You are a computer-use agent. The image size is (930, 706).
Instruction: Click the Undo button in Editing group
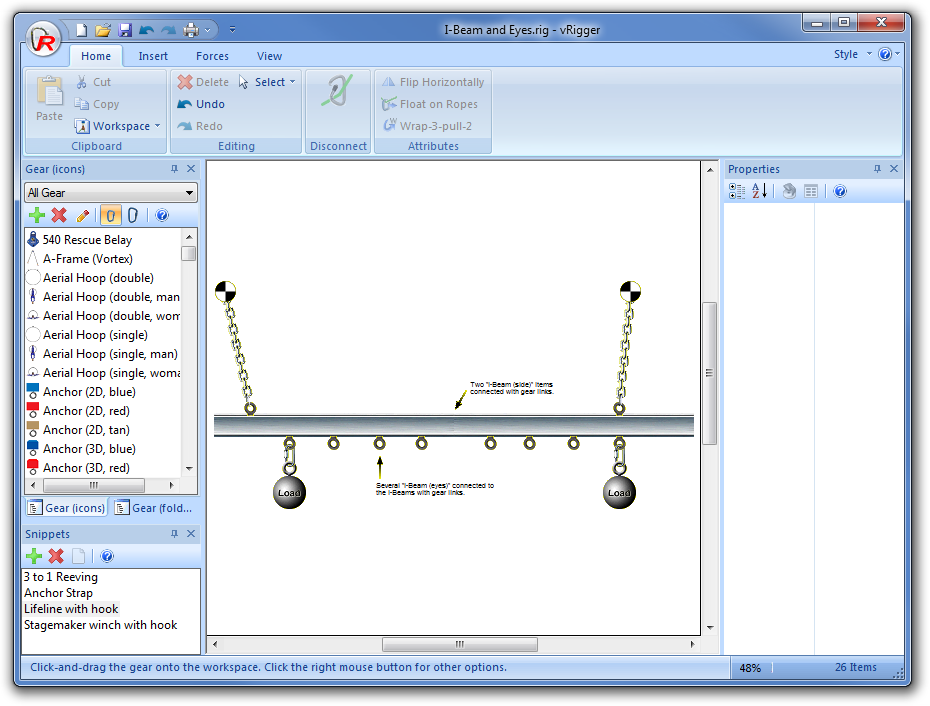click(201, 104)
